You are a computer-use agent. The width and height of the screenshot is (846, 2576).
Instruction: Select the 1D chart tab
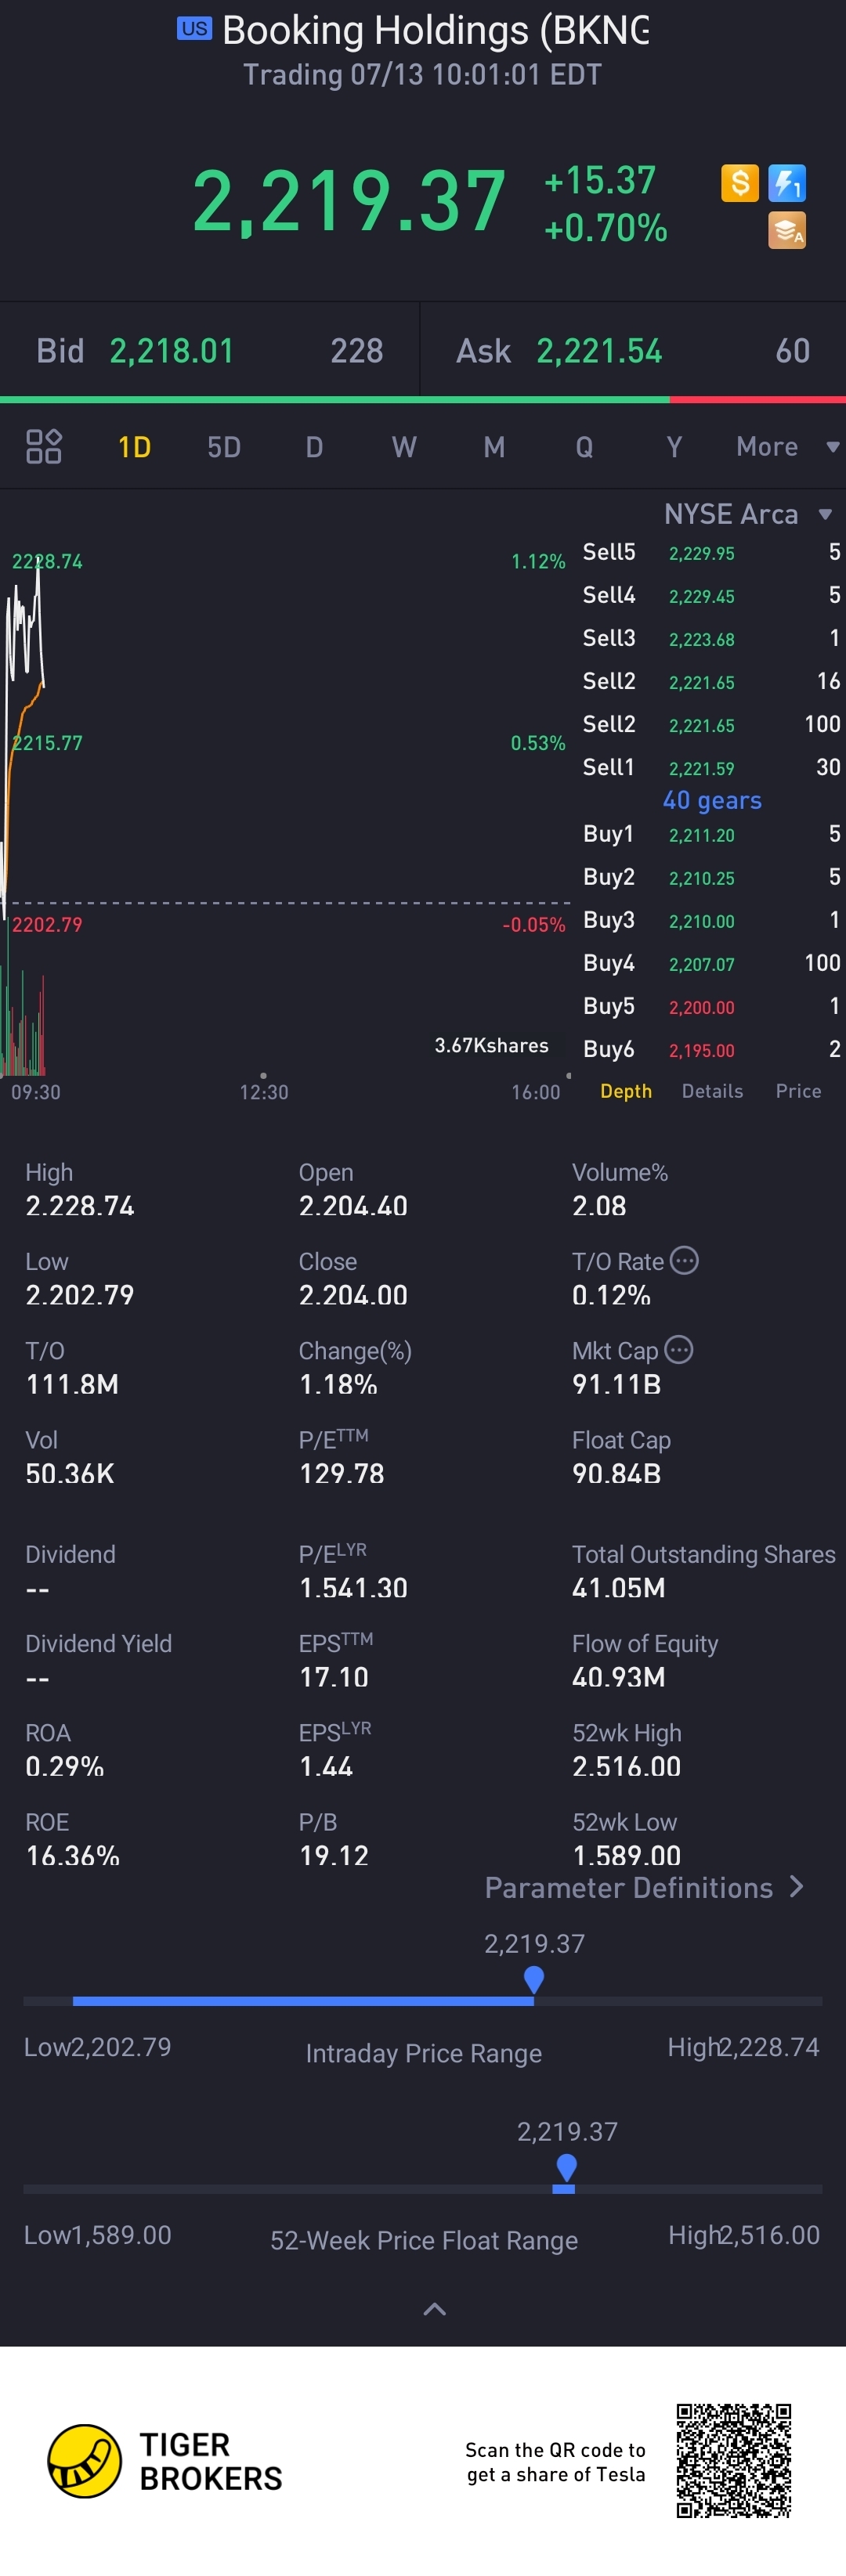(x=134, y=447)
